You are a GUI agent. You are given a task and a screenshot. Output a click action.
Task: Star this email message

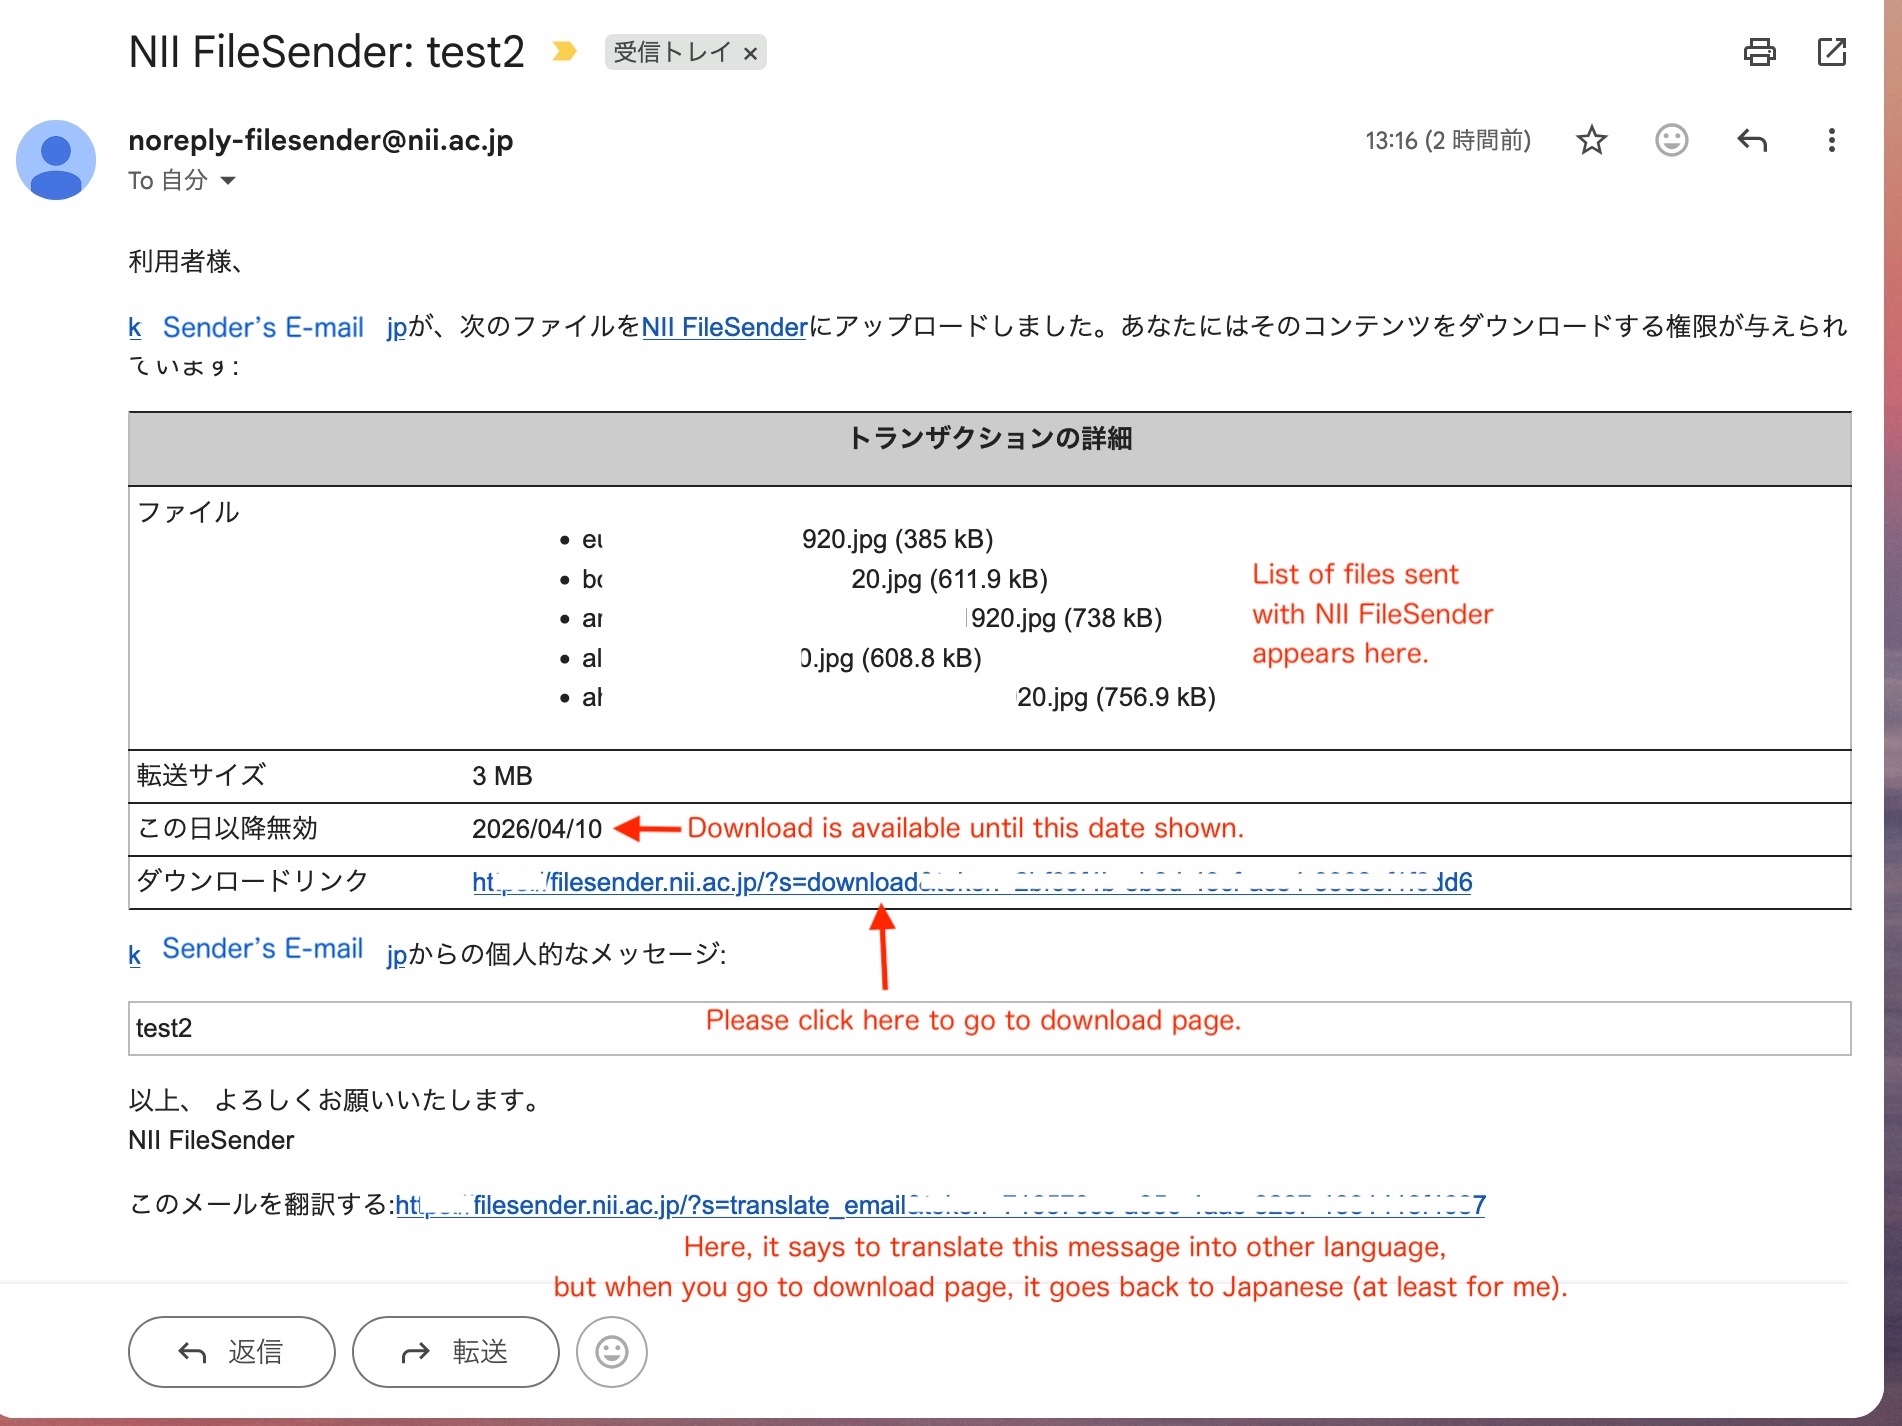[x=1591, y=141]
